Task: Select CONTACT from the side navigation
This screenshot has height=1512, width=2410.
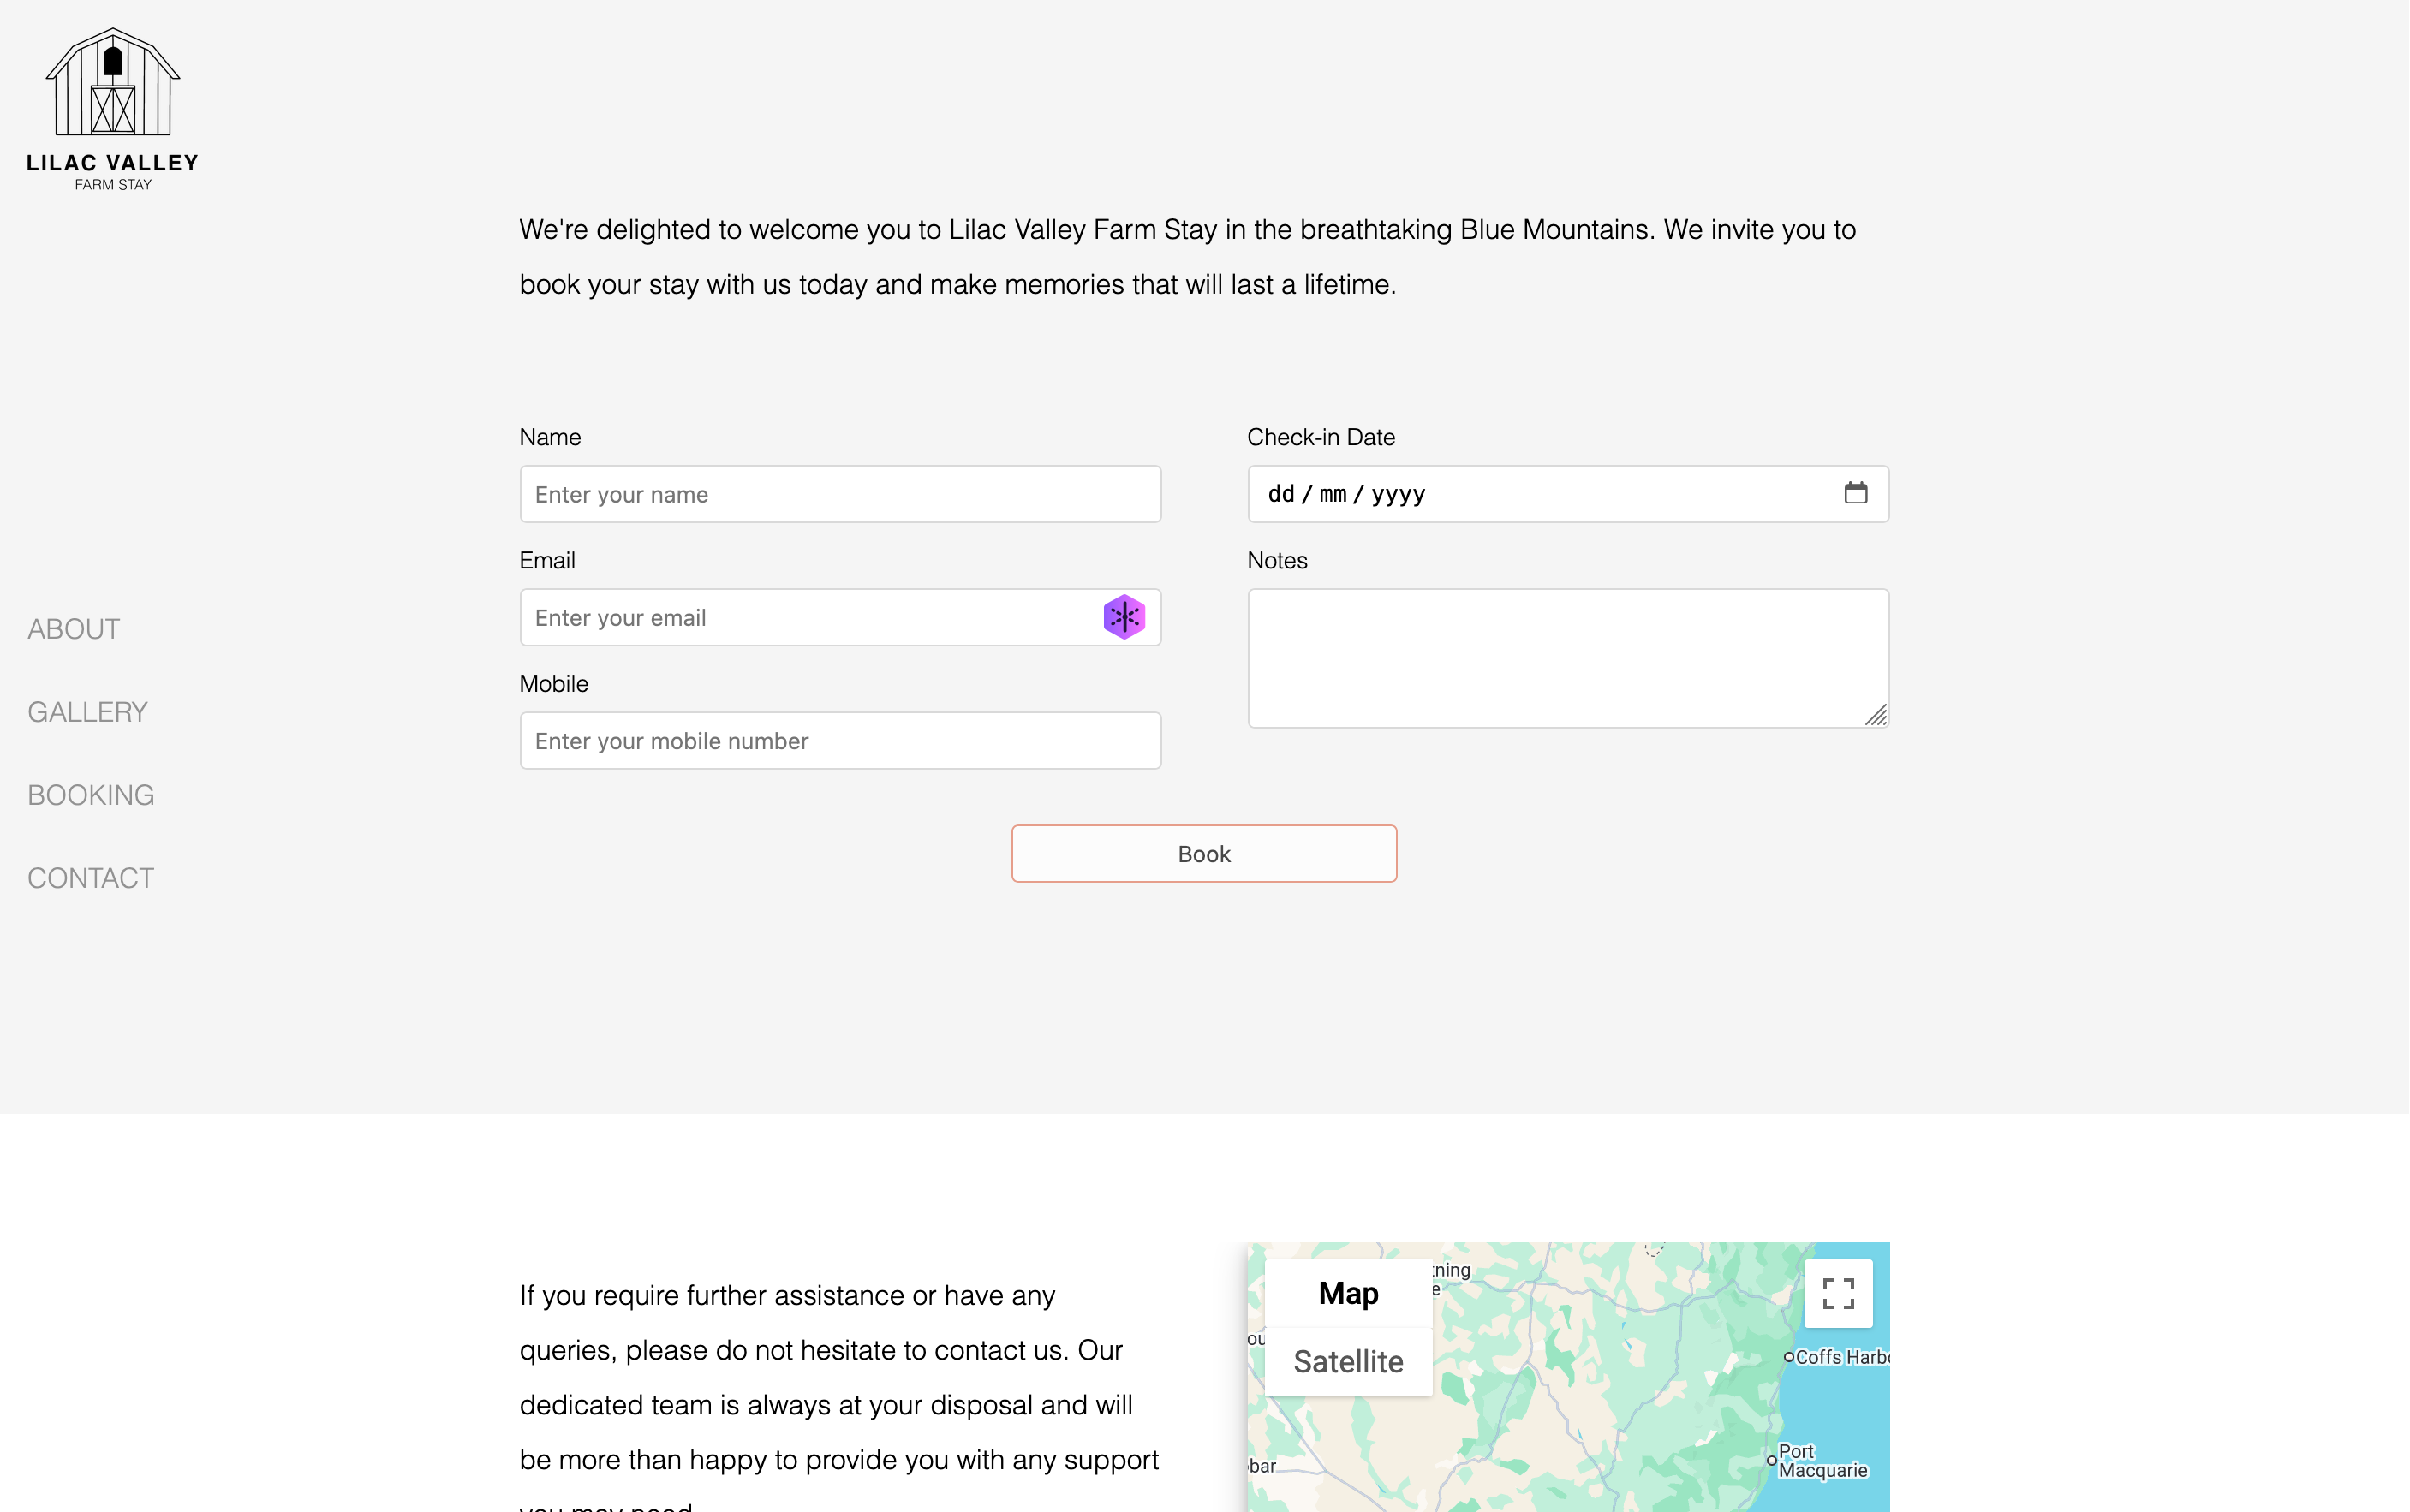Action: 91,878
